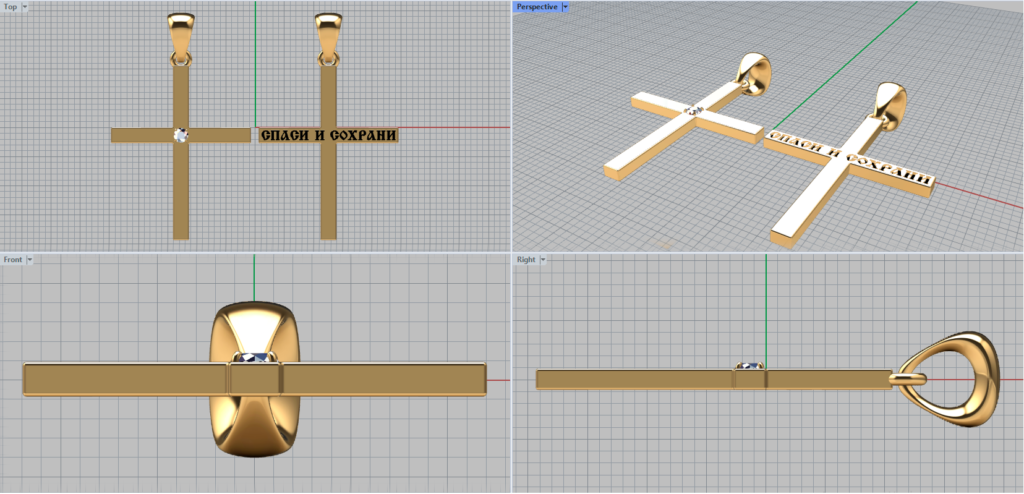Screen dimensions: 1024x494
Task: Click the Right viewport dropdown arrow
Action: (542, 259)
